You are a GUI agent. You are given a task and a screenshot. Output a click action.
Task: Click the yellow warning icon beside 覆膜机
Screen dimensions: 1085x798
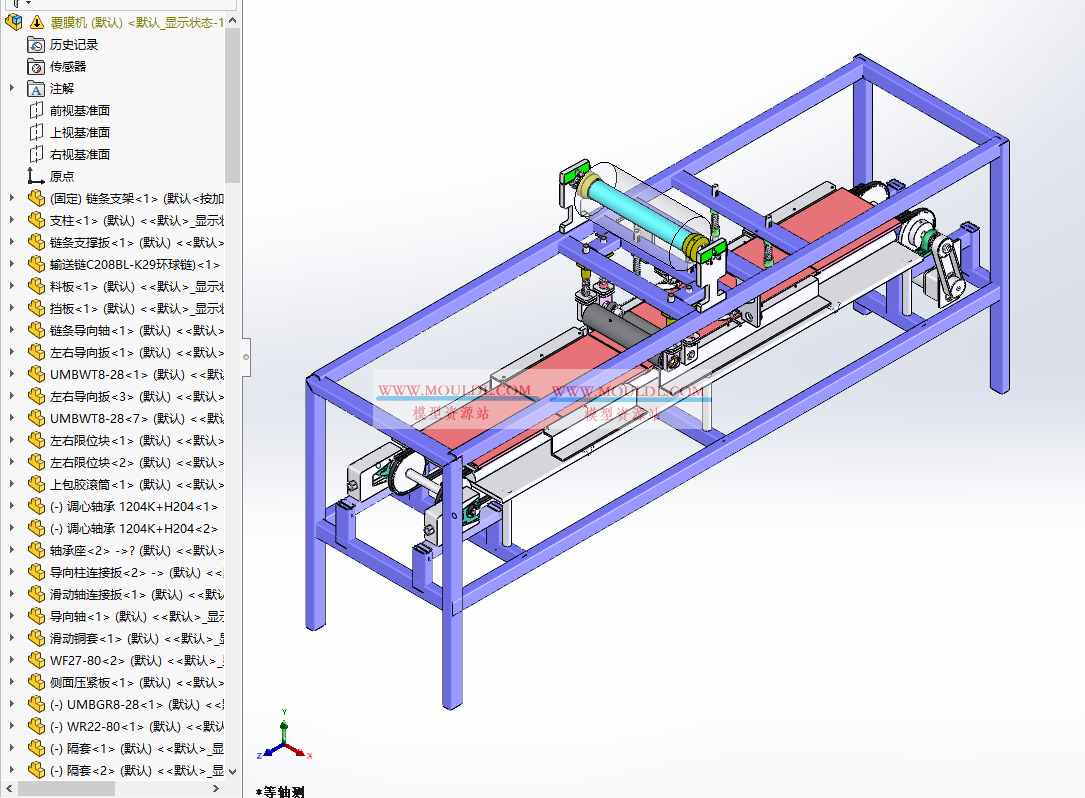[37, 22]
